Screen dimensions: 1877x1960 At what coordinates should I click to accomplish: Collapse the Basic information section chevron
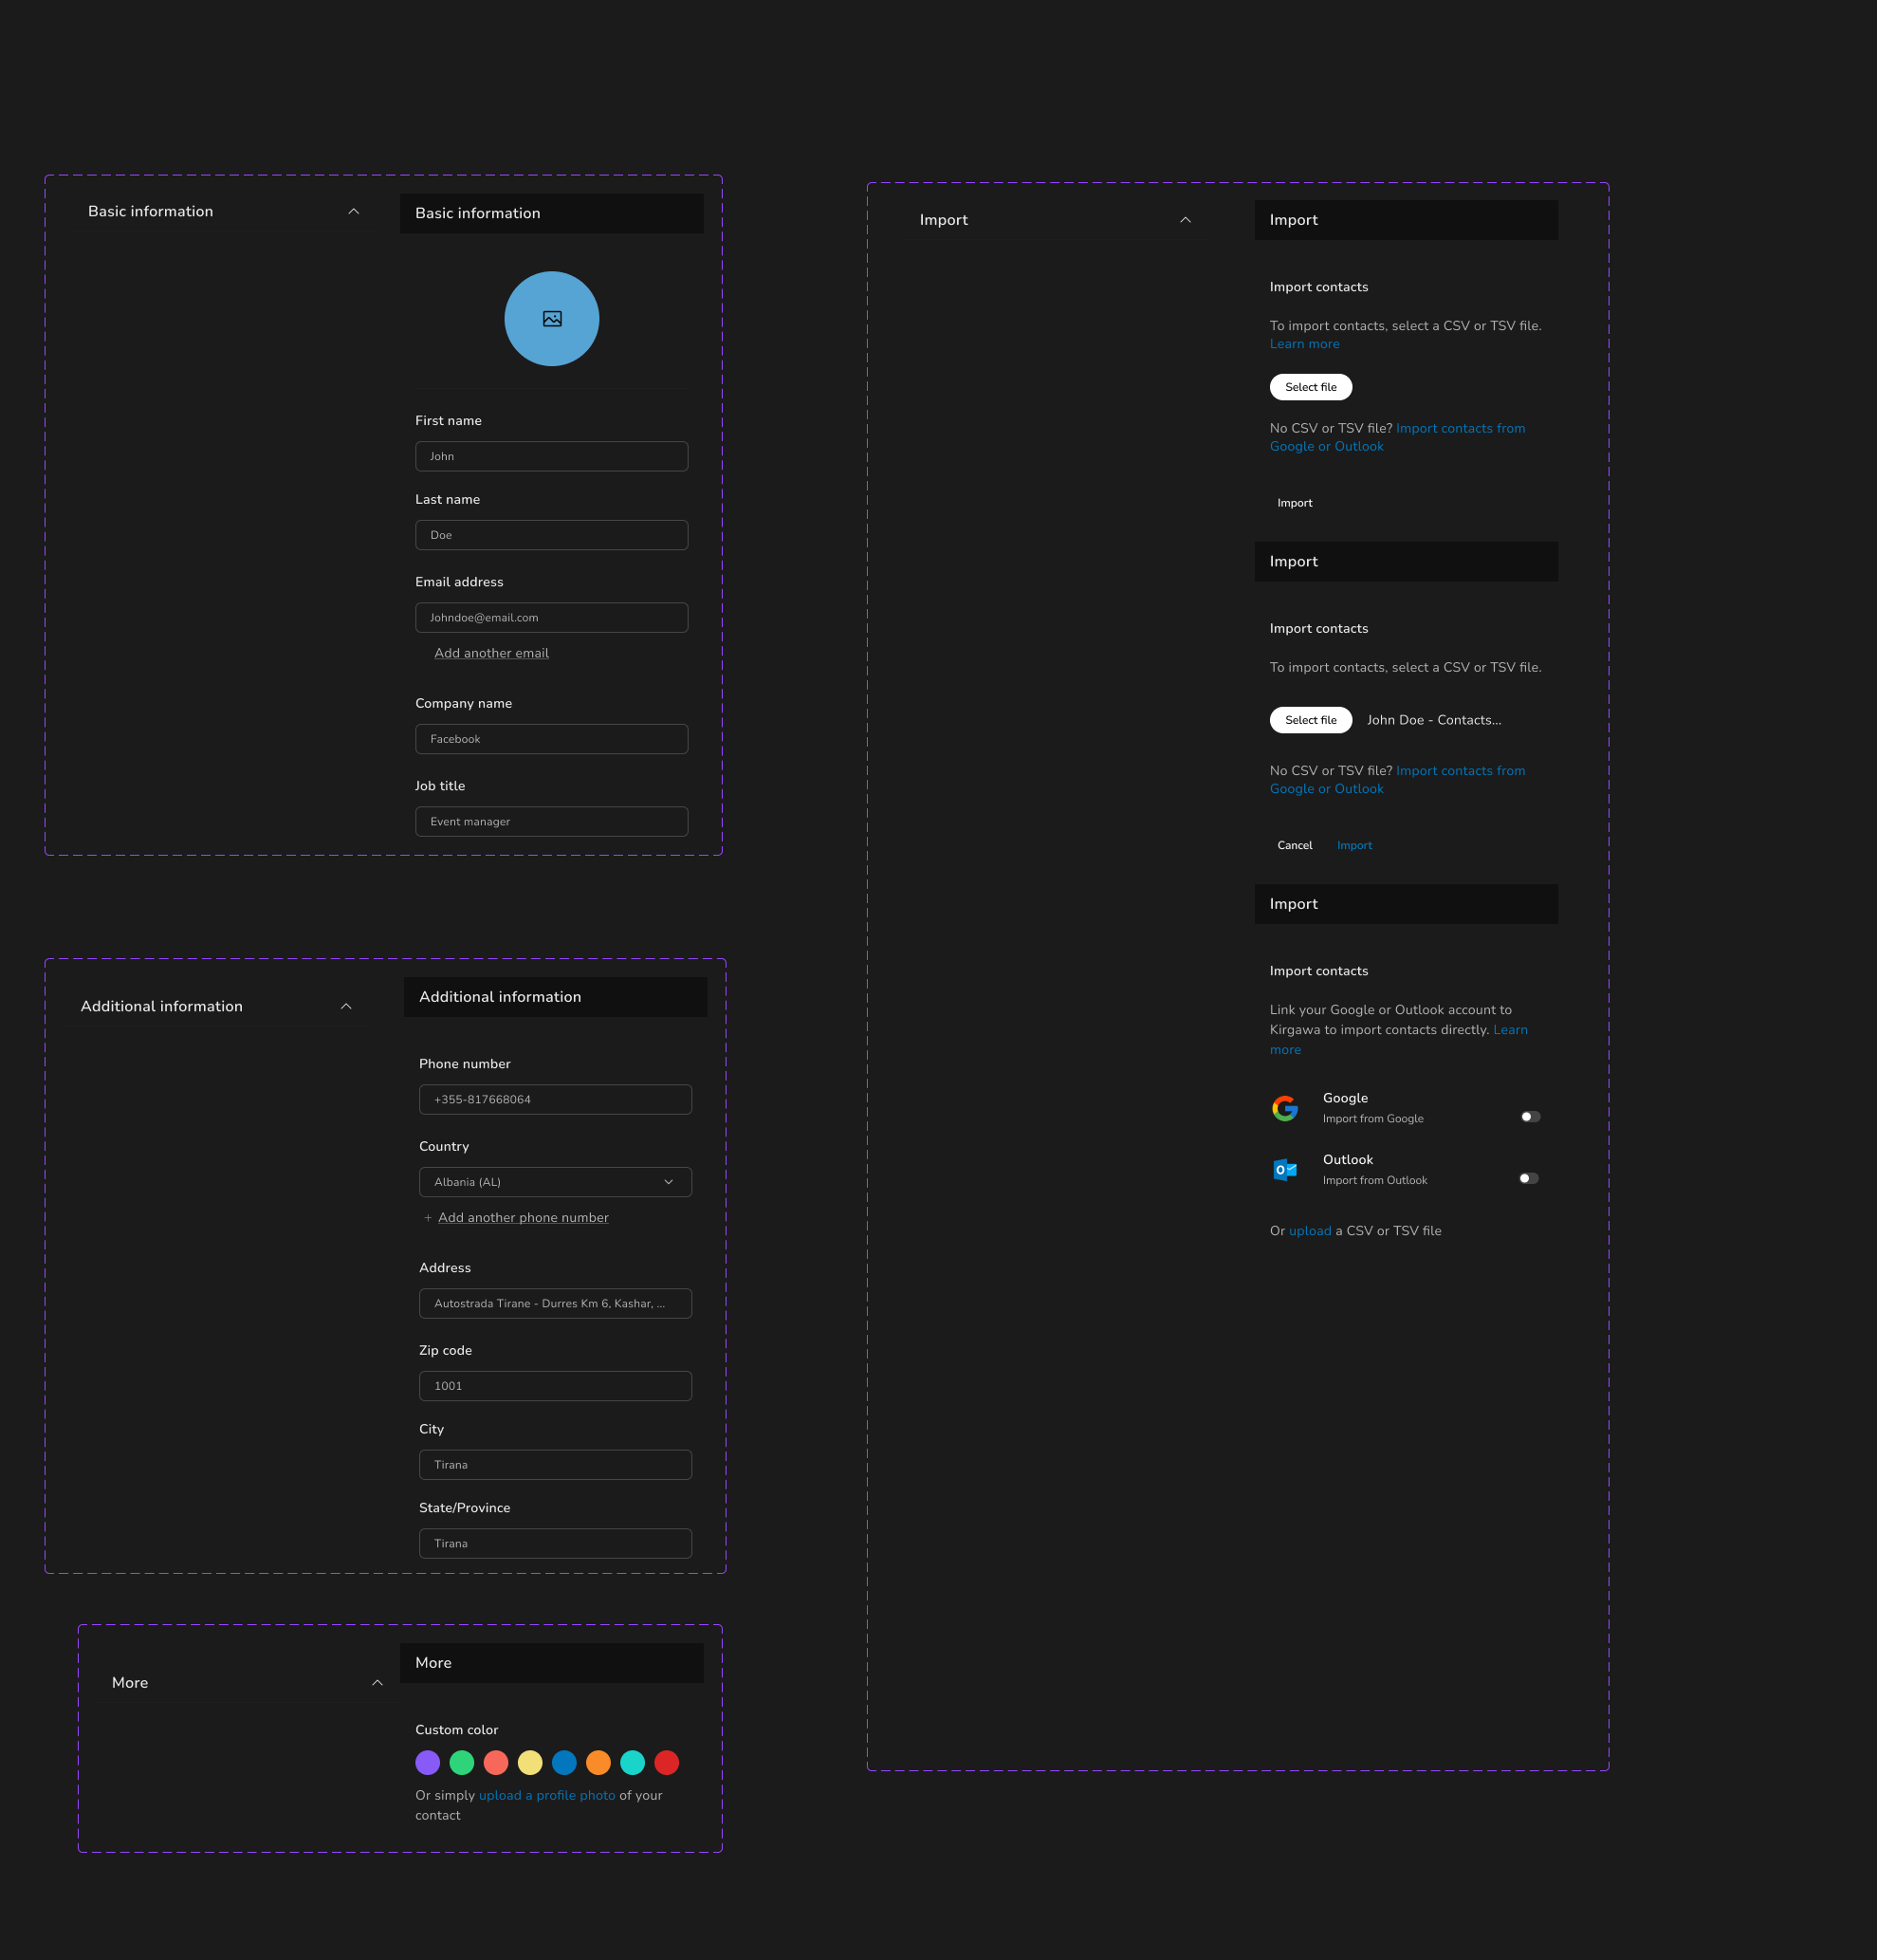354,212
